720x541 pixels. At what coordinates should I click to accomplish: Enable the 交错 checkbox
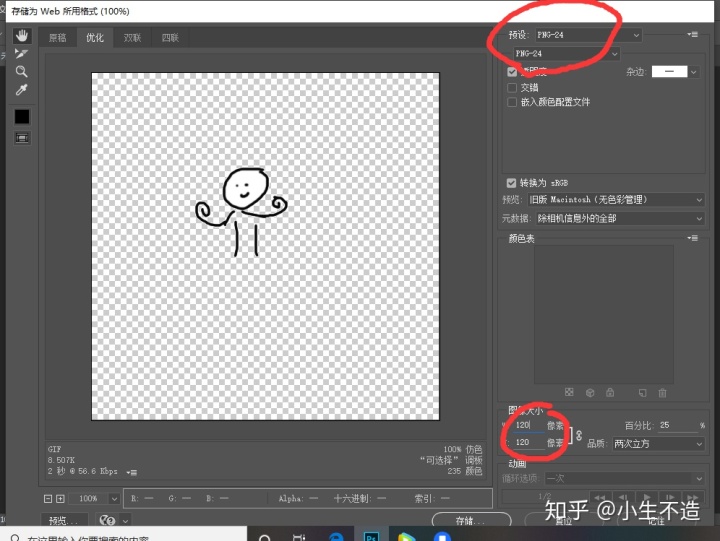click(512, 87)
